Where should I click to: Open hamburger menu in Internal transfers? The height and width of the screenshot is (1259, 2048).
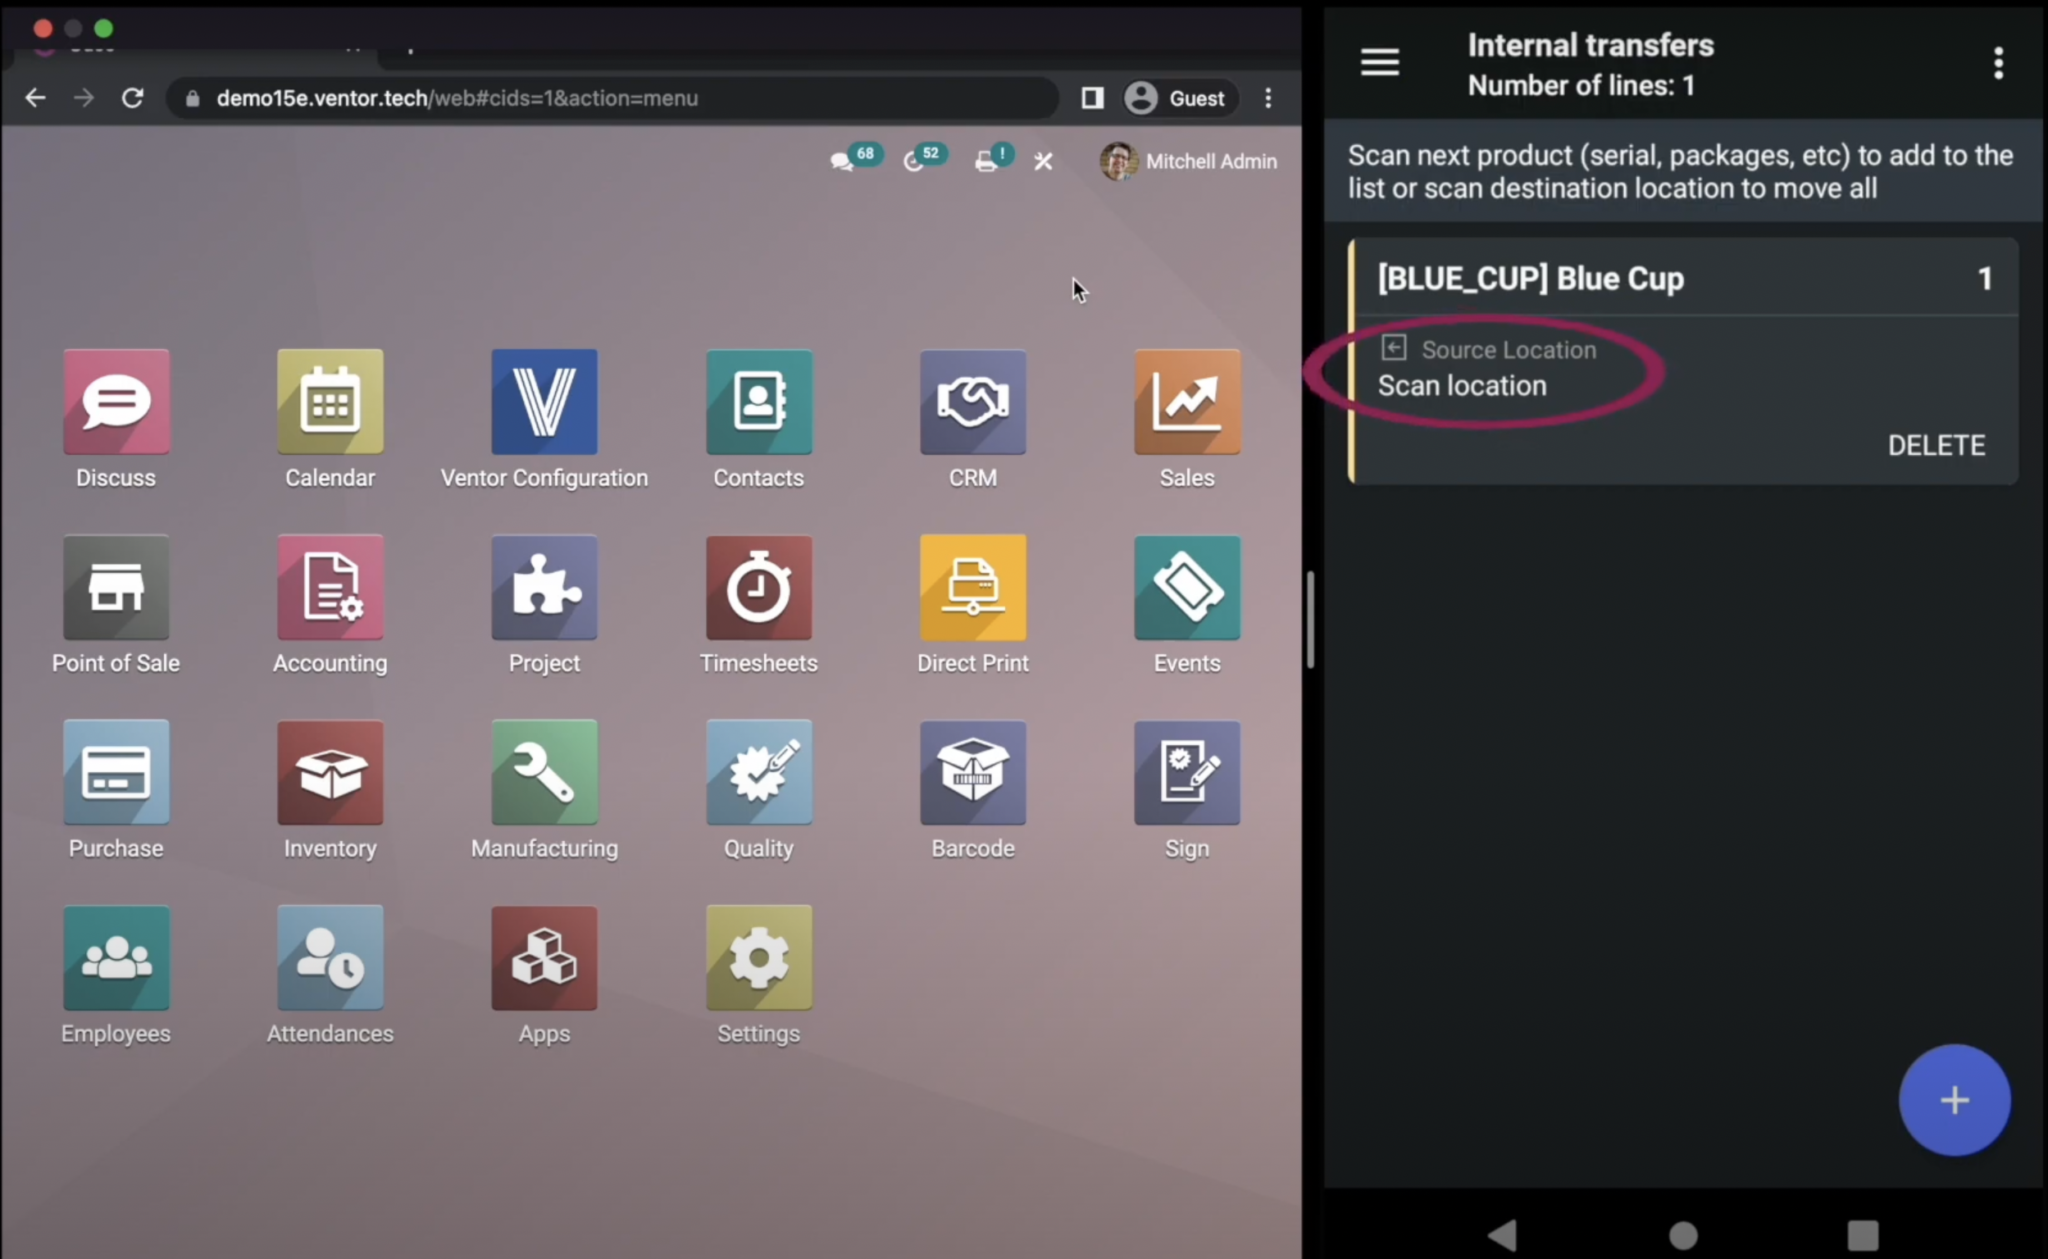click(x=1380, y=62)
